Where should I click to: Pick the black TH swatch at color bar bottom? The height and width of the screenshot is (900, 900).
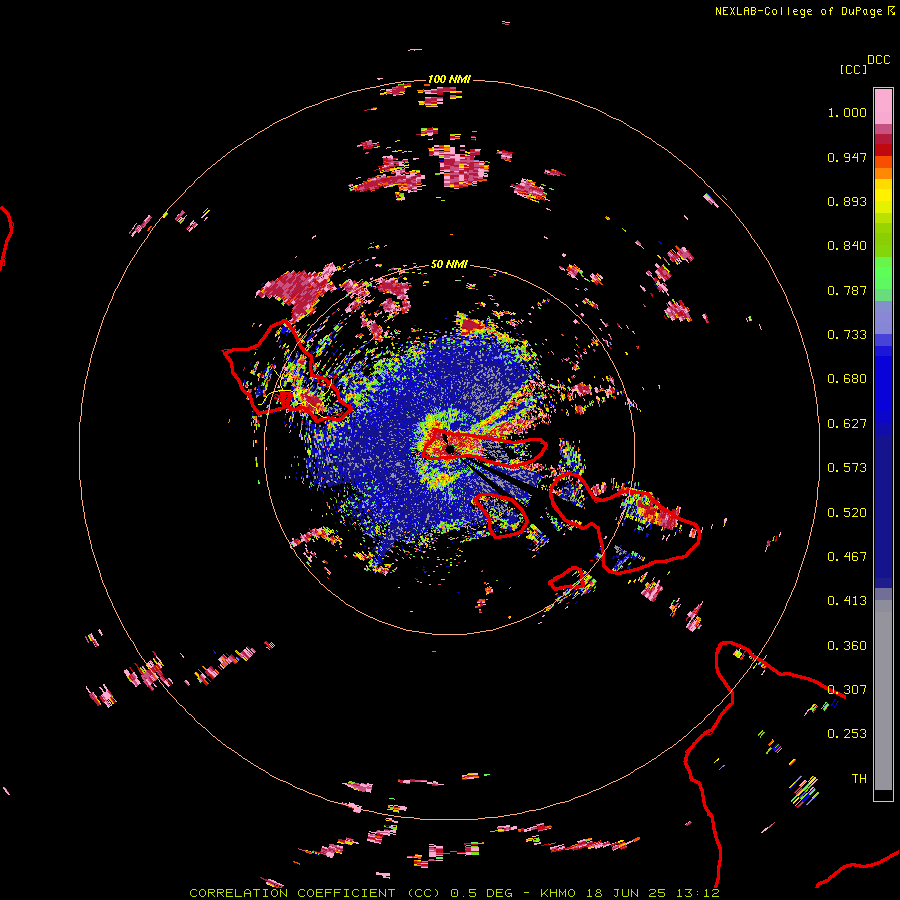[x=883, y=794]
